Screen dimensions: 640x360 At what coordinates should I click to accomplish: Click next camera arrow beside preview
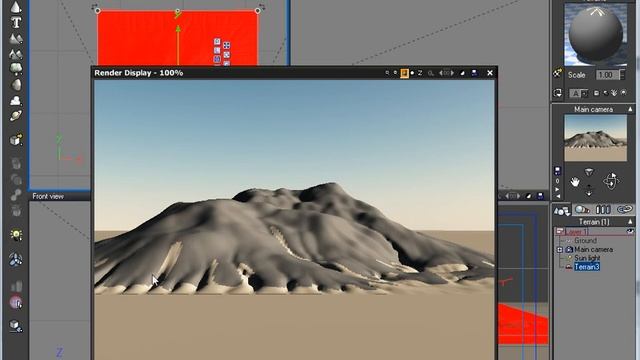[x=557, y=189]
